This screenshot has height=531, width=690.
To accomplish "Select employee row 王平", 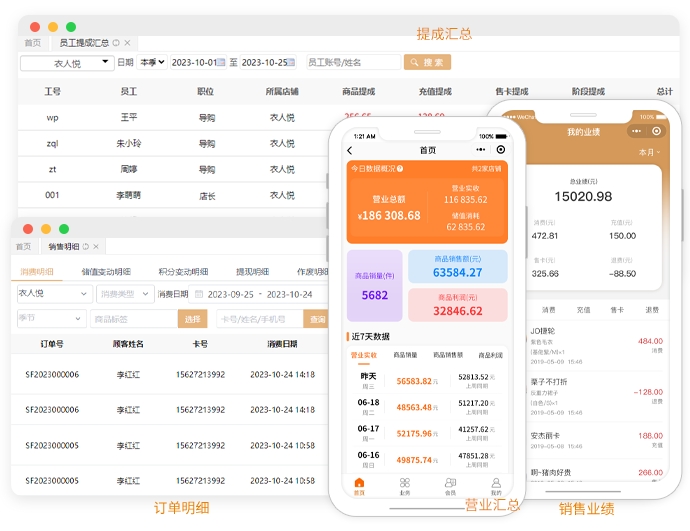I will [173, 117].
